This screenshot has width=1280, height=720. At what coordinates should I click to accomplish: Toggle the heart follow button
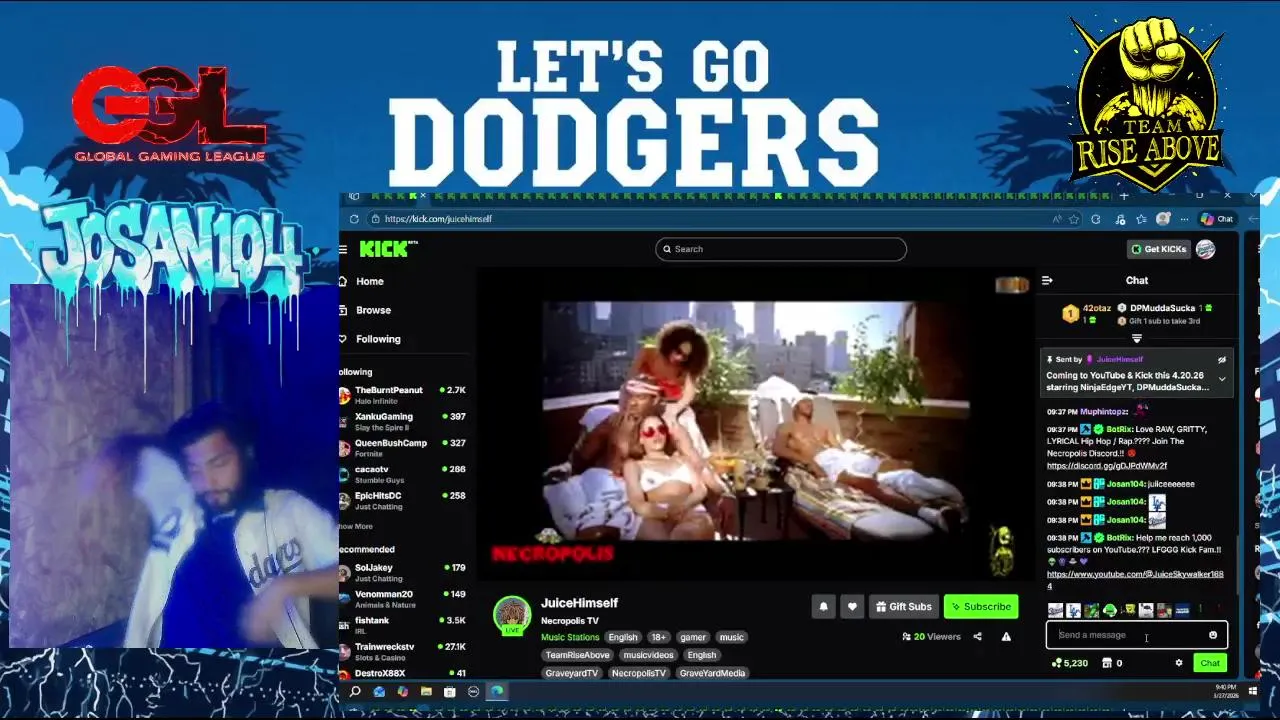852,606
